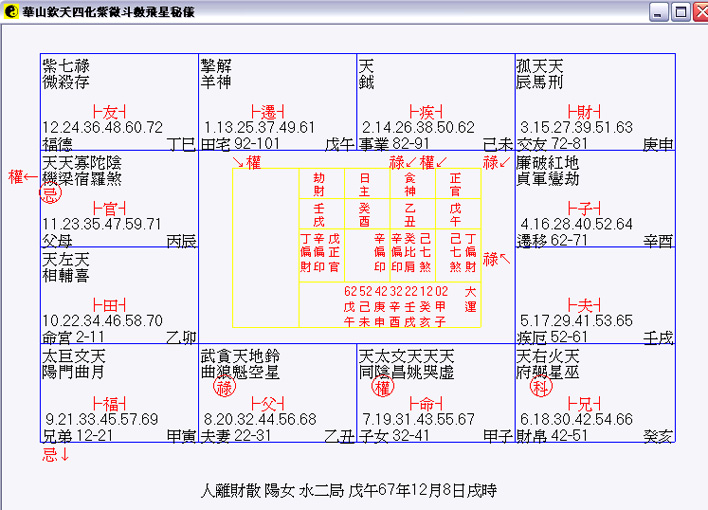708x510 pixels.
Task: Minimize the 紫微斗數 window
Action: [658, 12]
